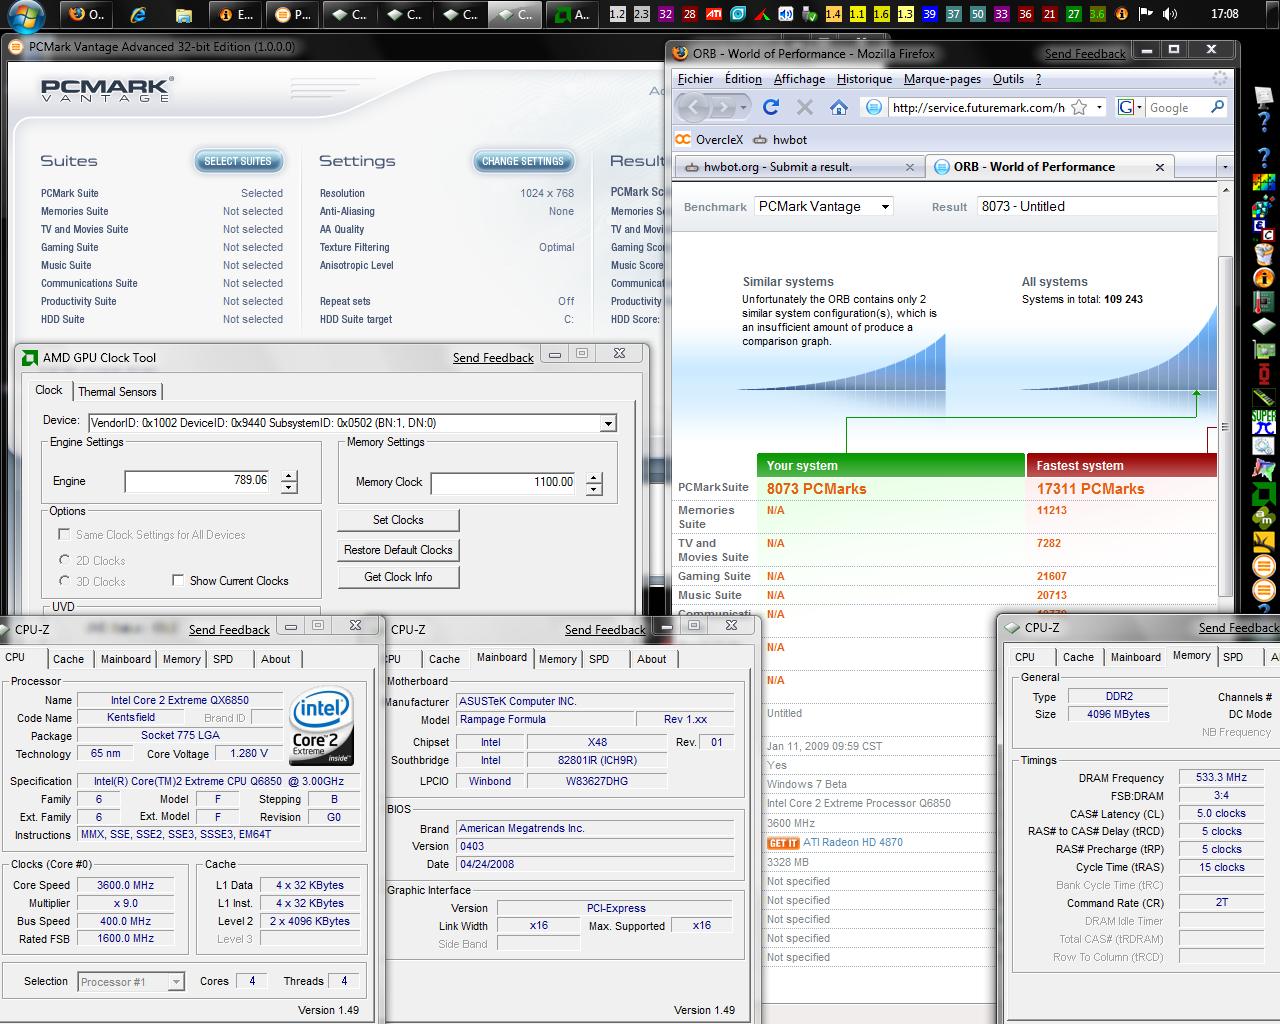The height and width of the screenshot is (1024, 1280).
Task: Click SELECT SUITES in PCMark Vantage
Action: click(238, 161)
